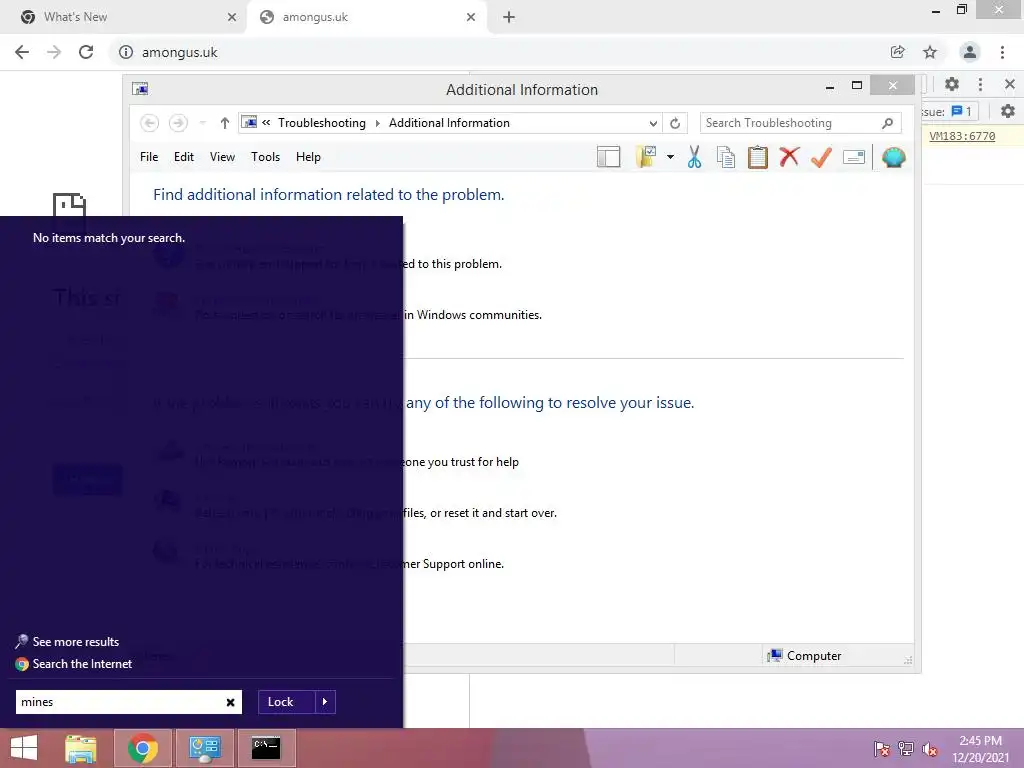Click the Action Center flag icon
1024x768 pixels.
tap(882, 749)
